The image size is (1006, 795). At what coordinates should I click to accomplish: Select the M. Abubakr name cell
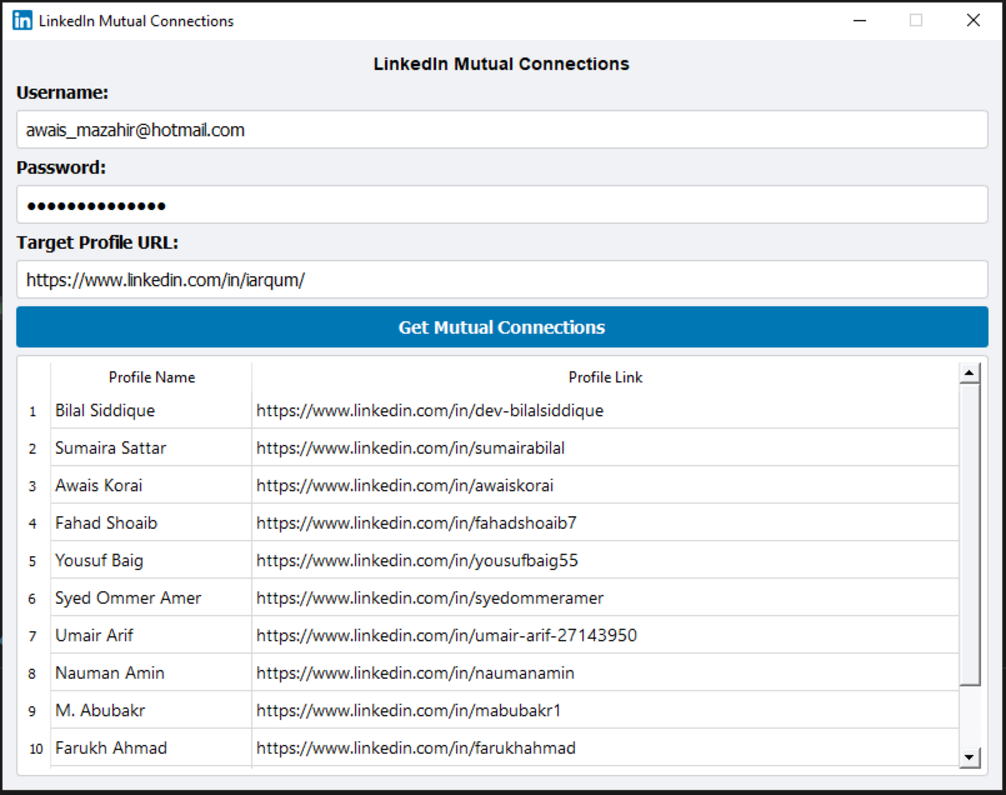pos(151,710)
